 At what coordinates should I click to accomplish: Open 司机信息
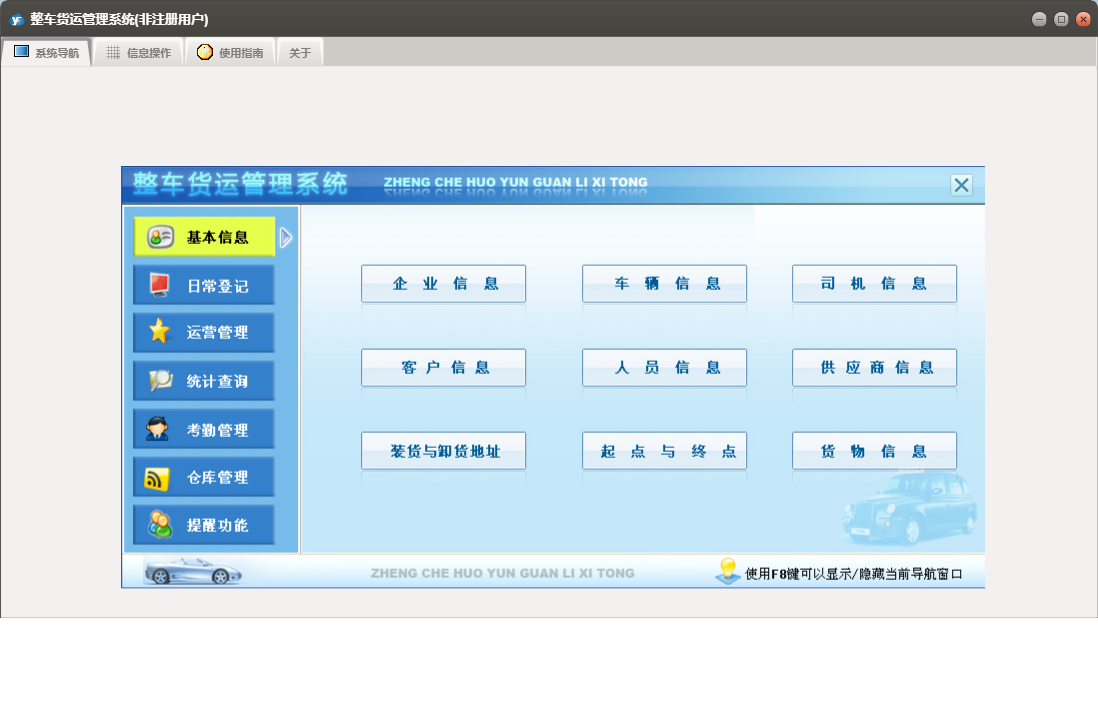[875, 284]
